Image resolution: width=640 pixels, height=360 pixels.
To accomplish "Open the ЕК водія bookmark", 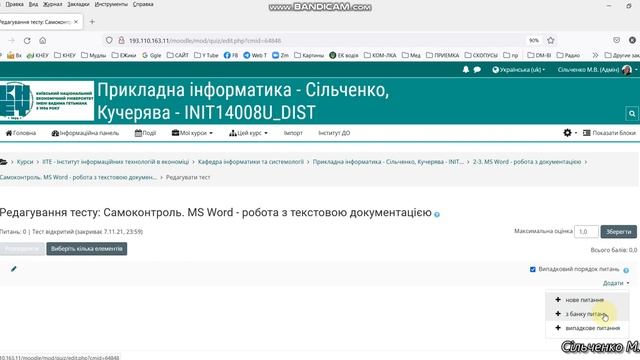I will 344,55.
